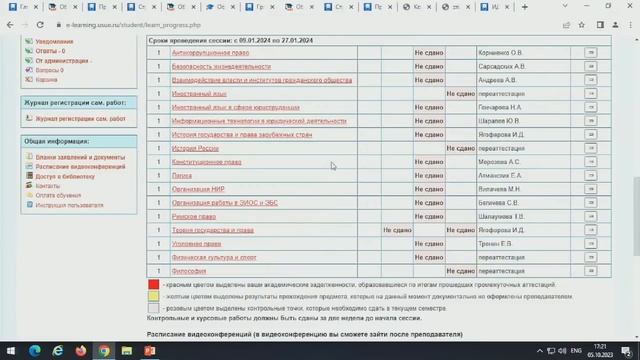The width and height of the screenshot is (640, 360).
Task: Click the yellow legend color square
Action: click(153, 296)
